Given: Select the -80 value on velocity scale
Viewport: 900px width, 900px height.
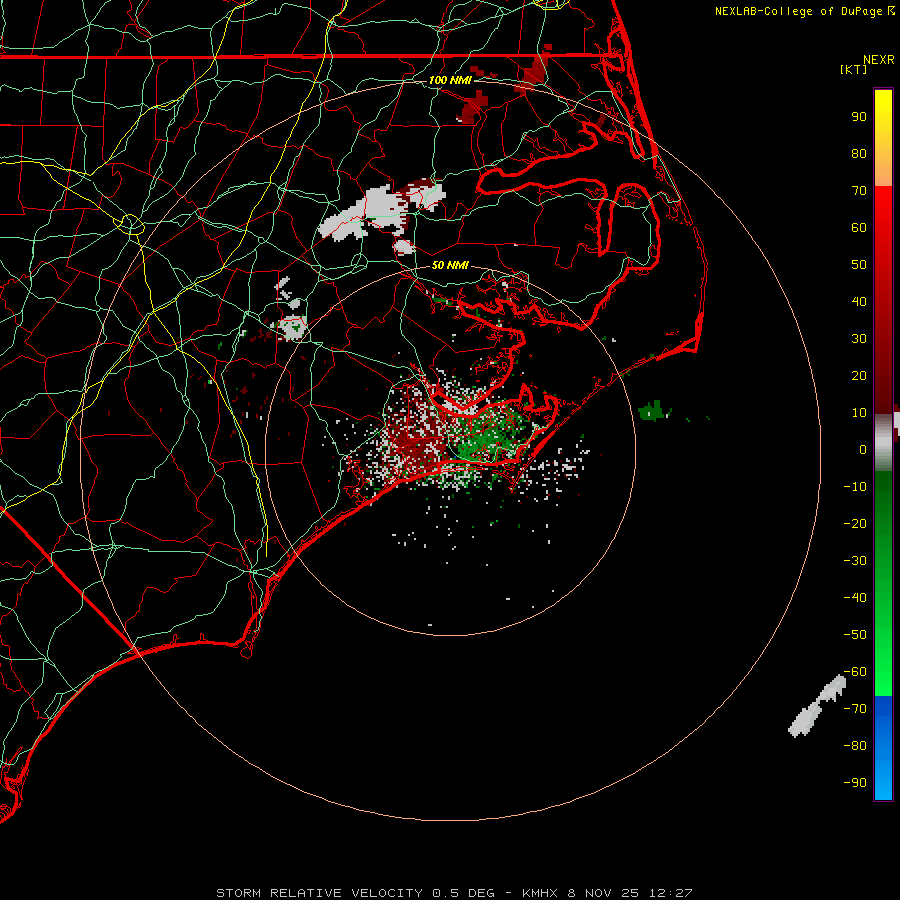Looking at the screenshot, I should tap(855, 746).
